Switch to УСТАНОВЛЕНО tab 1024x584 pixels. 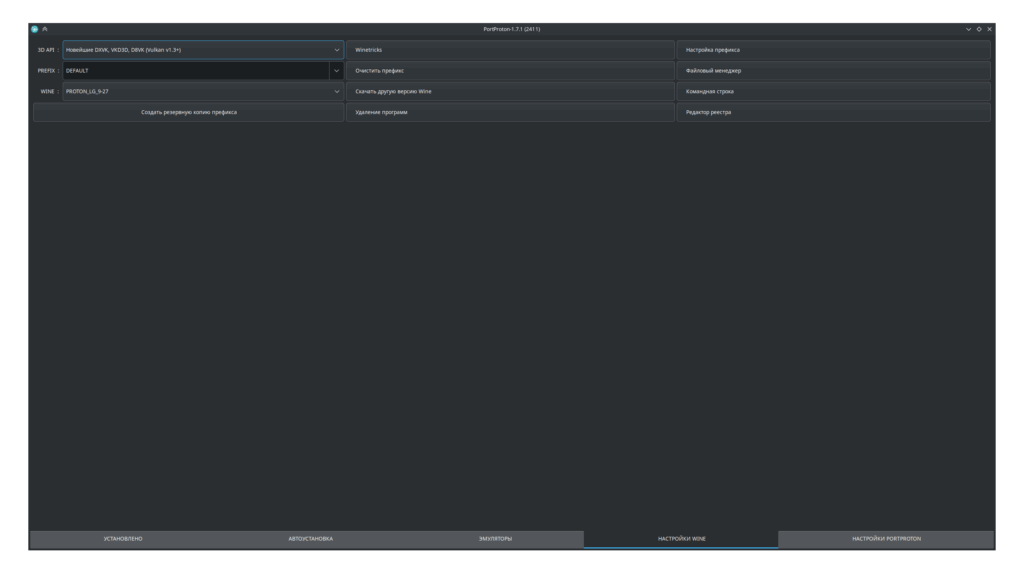(123, 539)
